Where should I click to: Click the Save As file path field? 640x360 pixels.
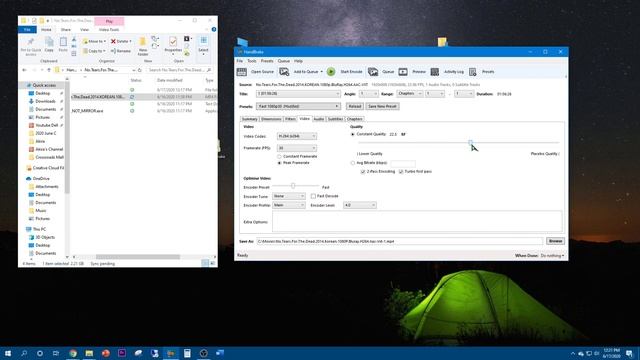tap(400, 241)
